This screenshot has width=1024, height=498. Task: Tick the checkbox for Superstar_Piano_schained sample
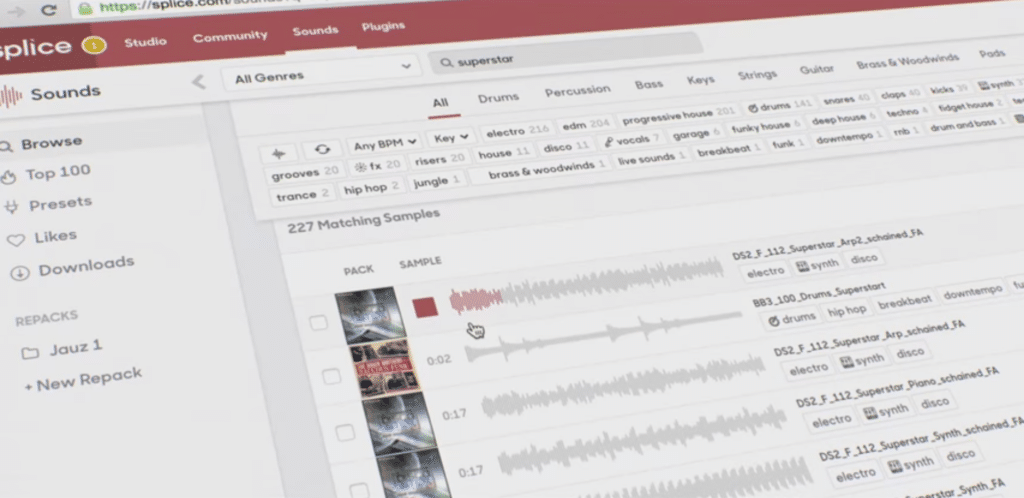[x=359, y=490]
